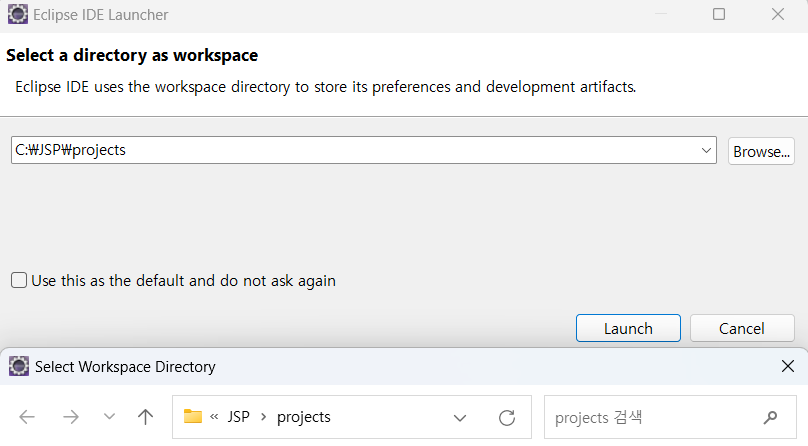Click the search magnifier icon

(770, 417)
